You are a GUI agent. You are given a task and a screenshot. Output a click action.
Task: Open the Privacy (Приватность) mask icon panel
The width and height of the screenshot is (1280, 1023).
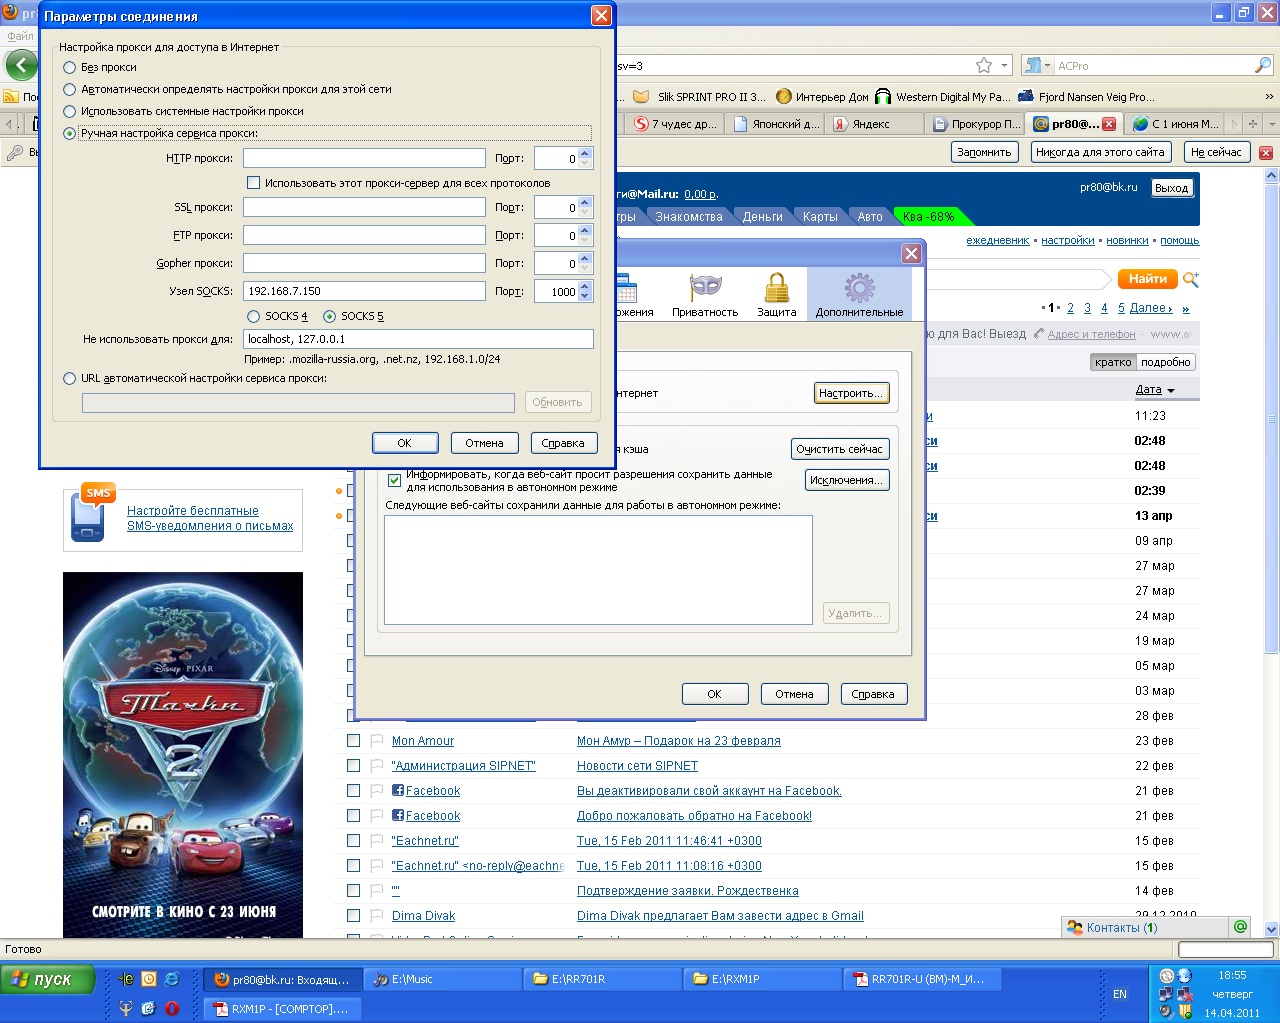(705, 294)
